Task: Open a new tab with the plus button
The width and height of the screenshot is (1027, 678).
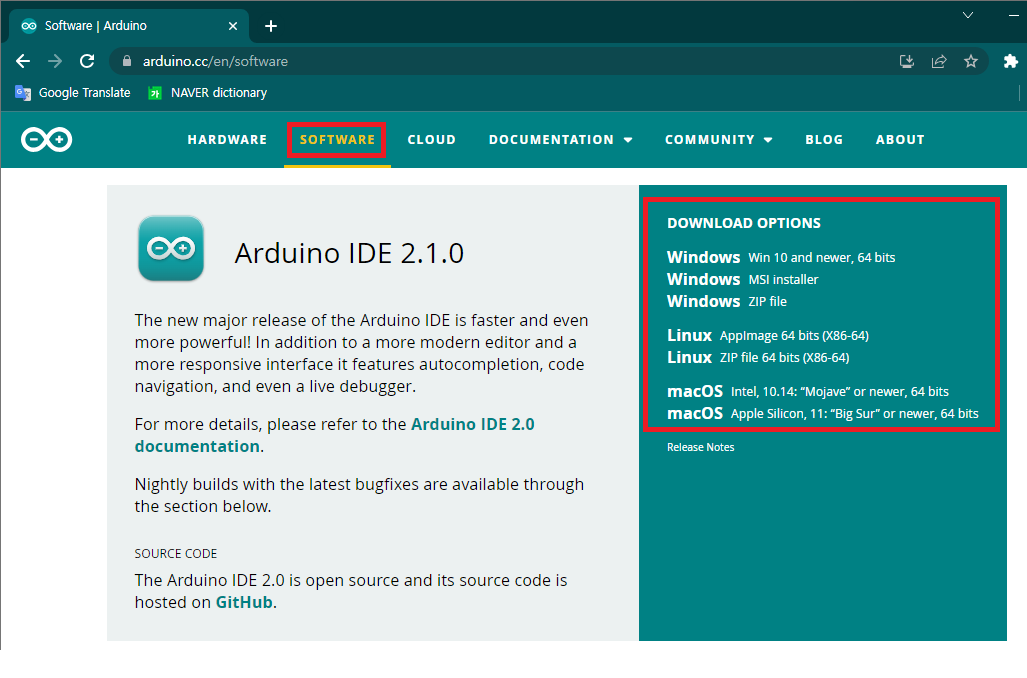Action: tap(271, 26)
